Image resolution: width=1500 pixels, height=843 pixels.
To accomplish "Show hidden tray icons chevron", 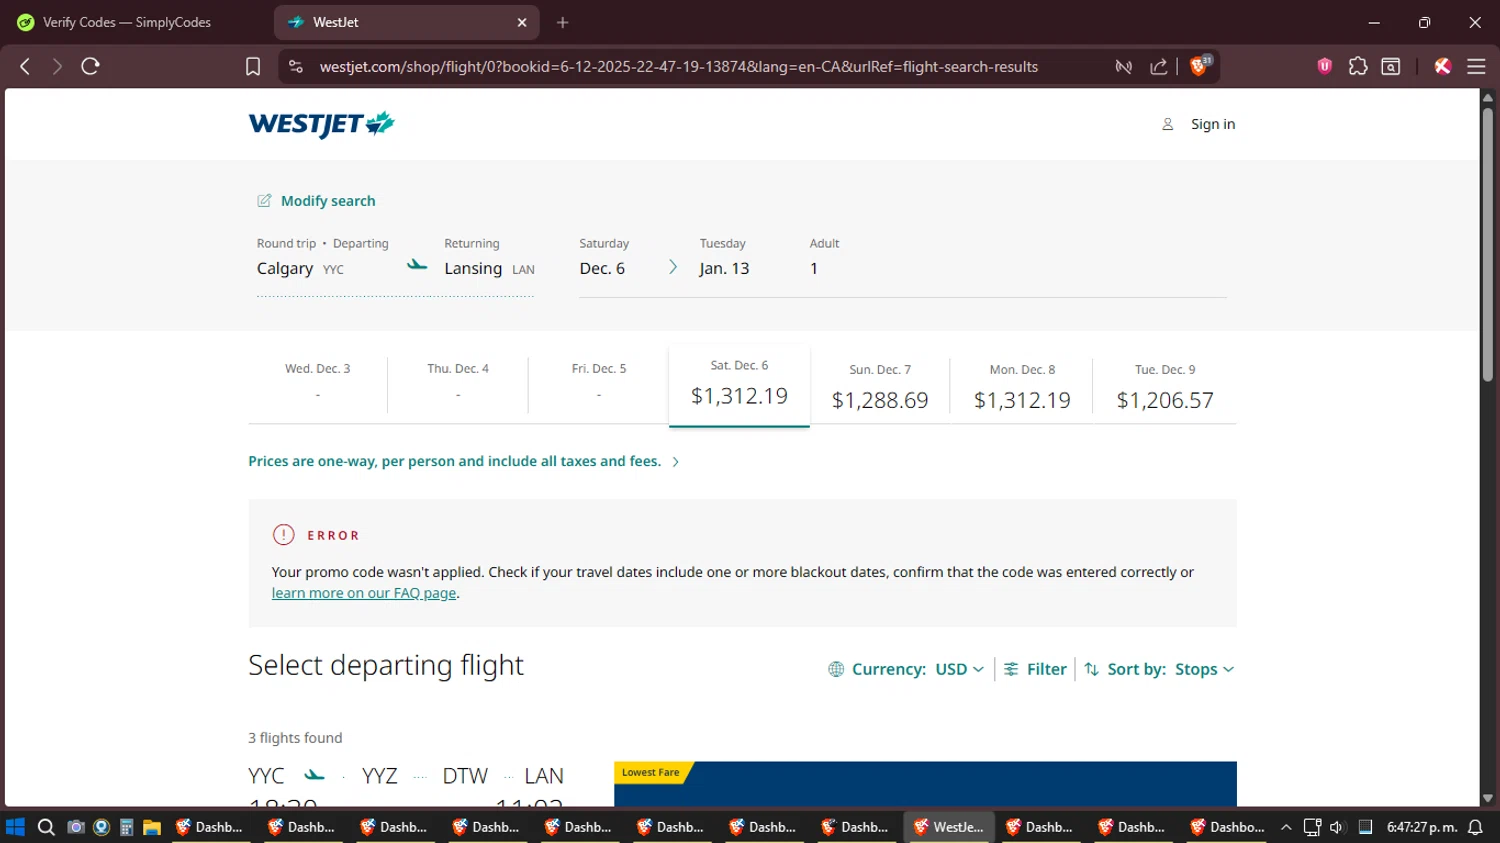I will pos(1286,827).
